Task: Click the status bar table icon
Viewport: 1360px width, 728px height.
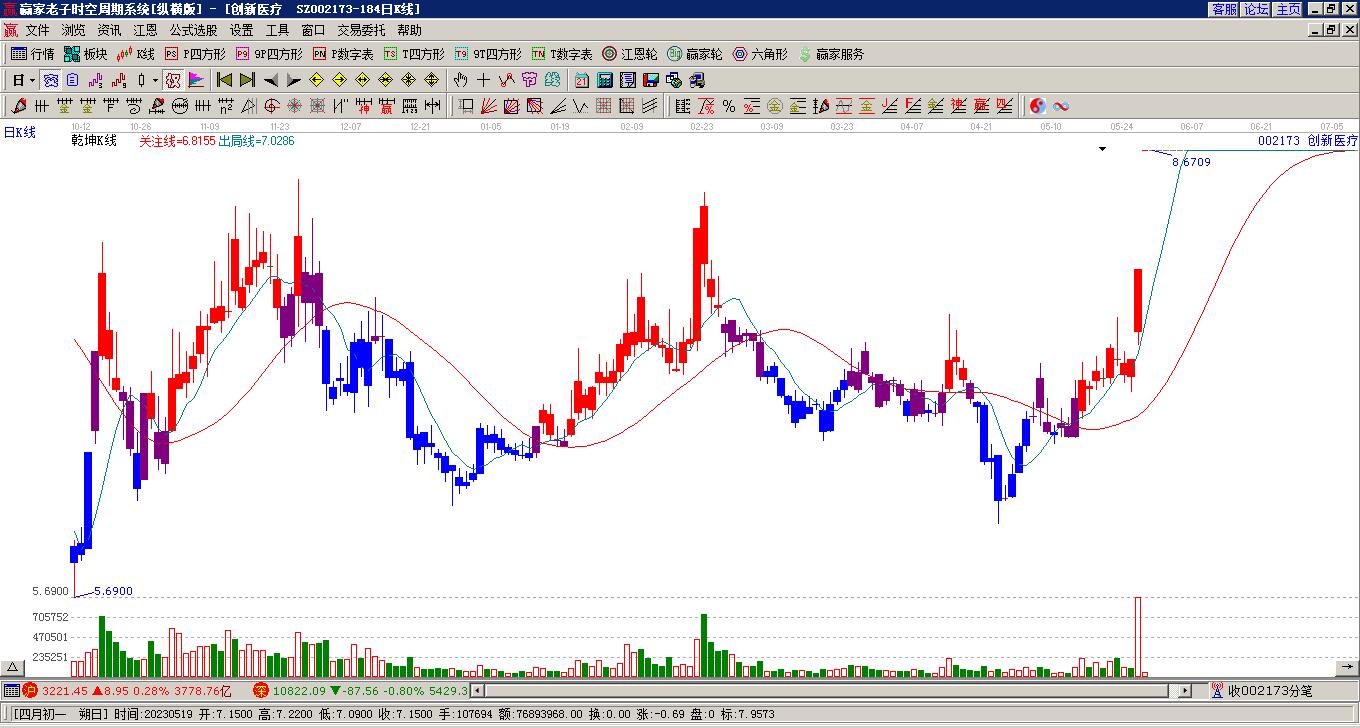Action: coord(11,690)
